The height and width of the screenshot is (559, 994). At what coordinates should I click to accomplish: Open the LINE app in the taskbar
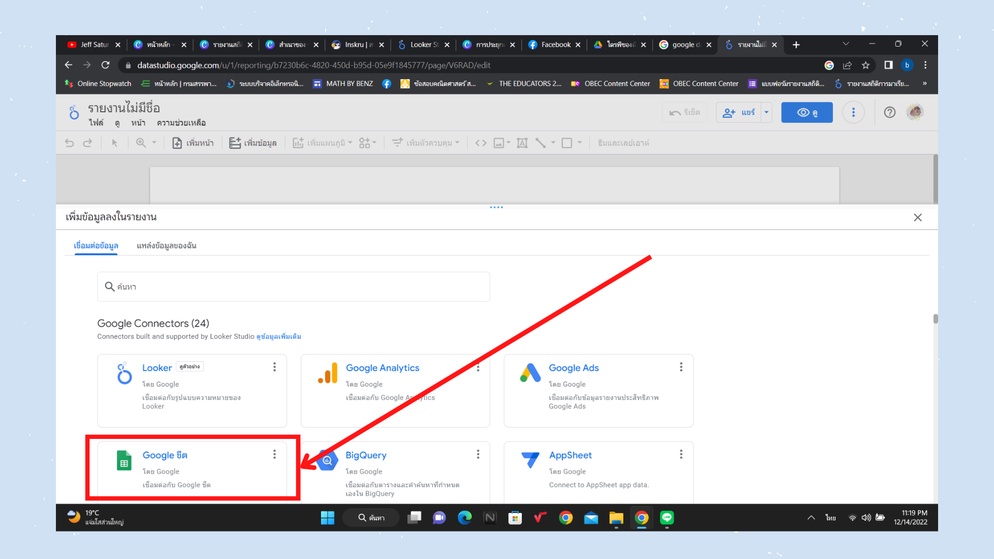pyautogui.click(x=667, y=518)
